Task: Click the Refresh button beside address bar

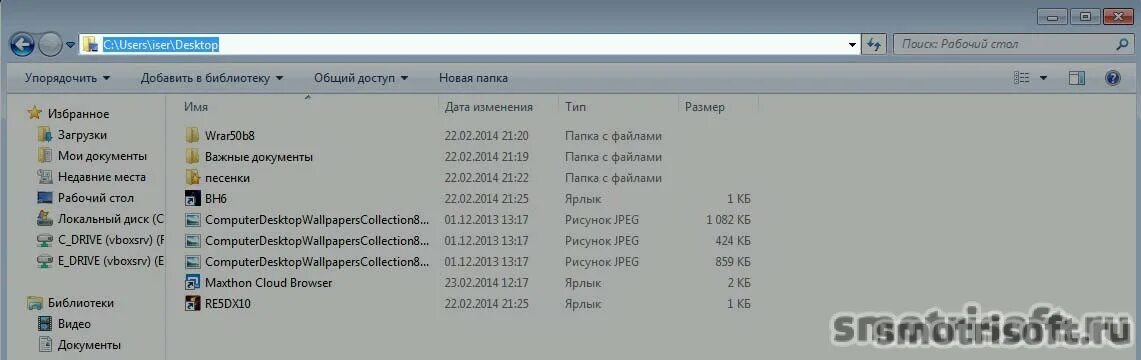Action: [x=874, y=45]
